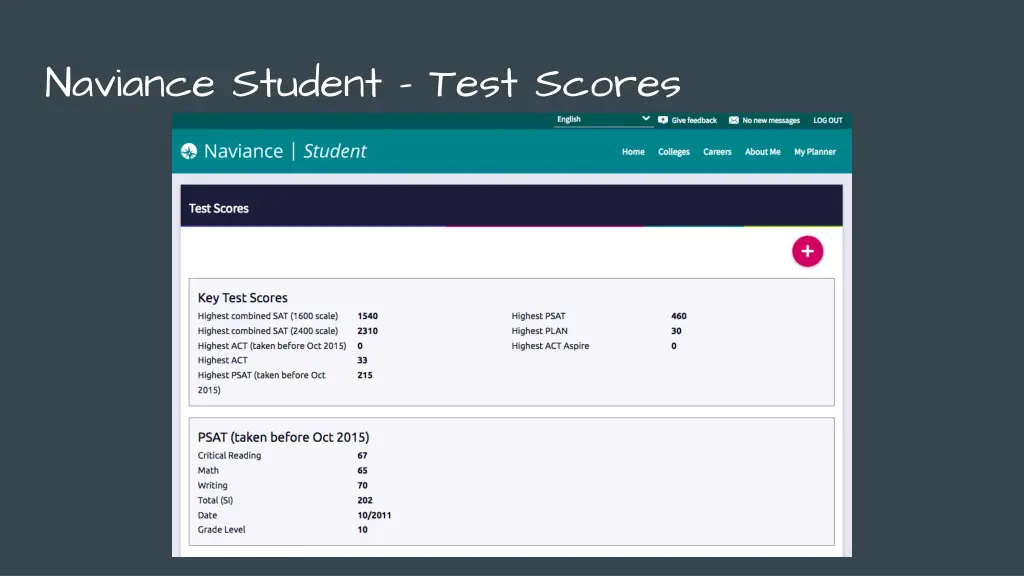Image resolution: width=1024 pixels, height=576 pixels.
Task: Click the pink add test score button
Action: pos(807,251)
